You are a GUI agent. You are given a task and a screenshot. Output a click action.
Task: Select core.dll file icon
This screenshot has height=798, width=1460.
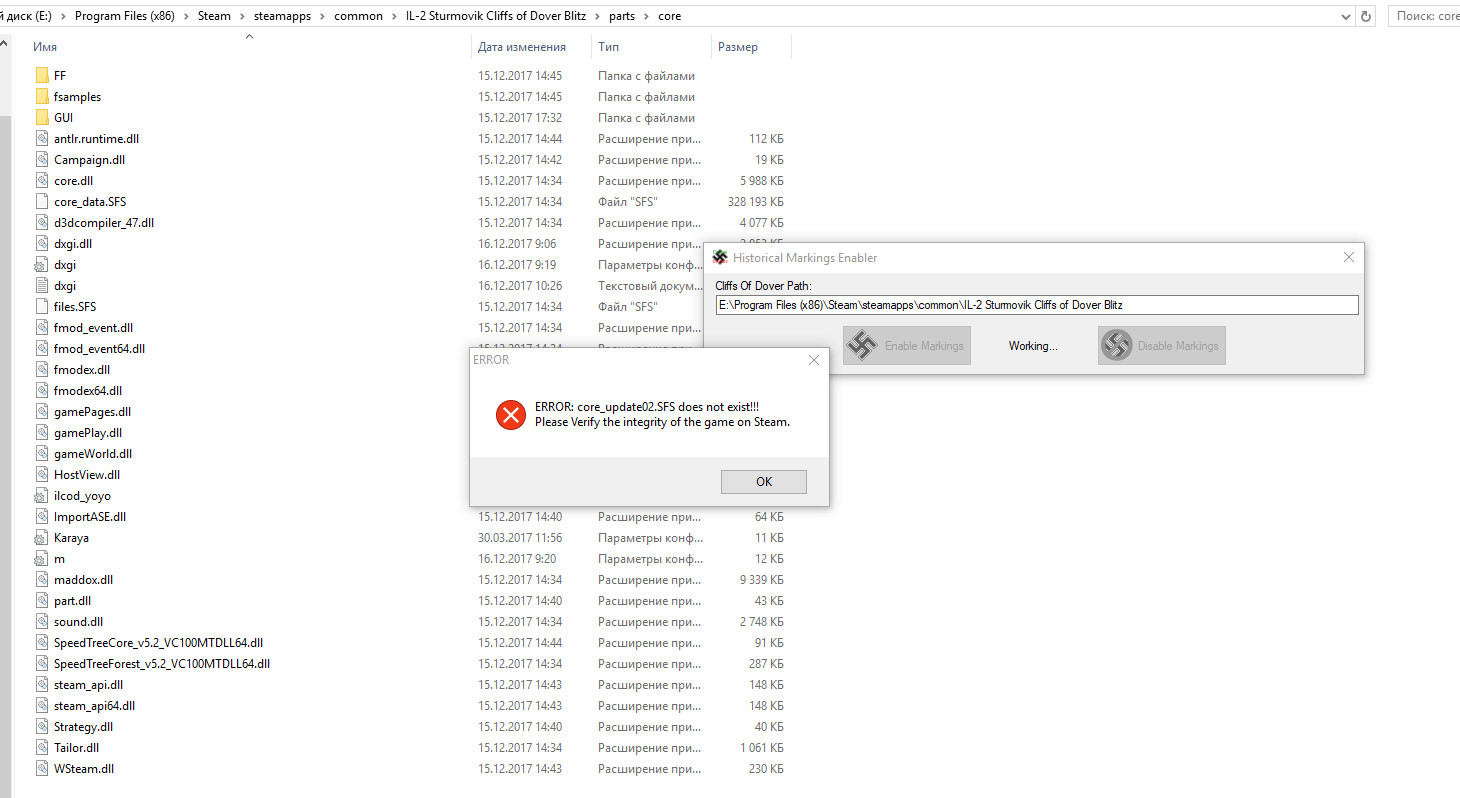click(41, 181)
